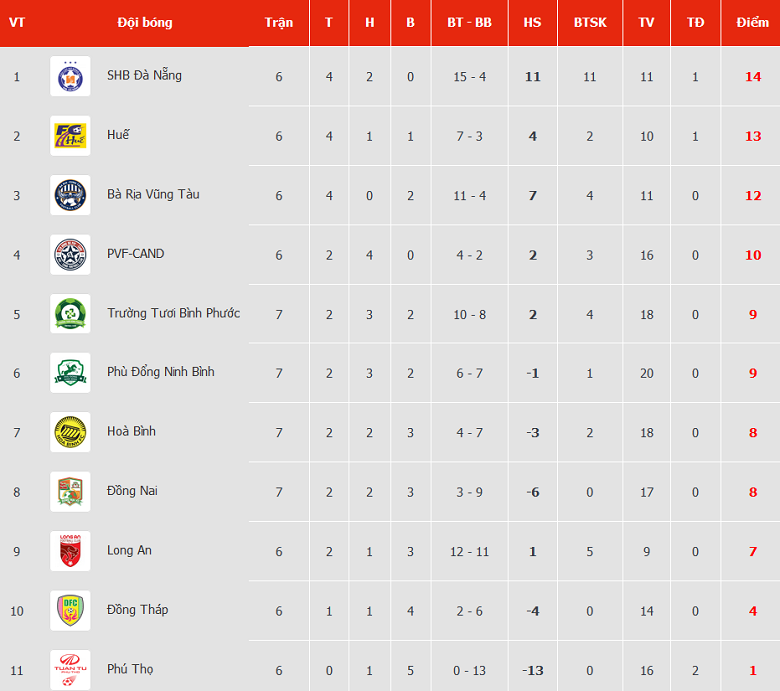Click Trường Tươi Bình Phước green logo
Image resolution: width=780 pixels, height=691 pixels.
(x=70, y=314)
